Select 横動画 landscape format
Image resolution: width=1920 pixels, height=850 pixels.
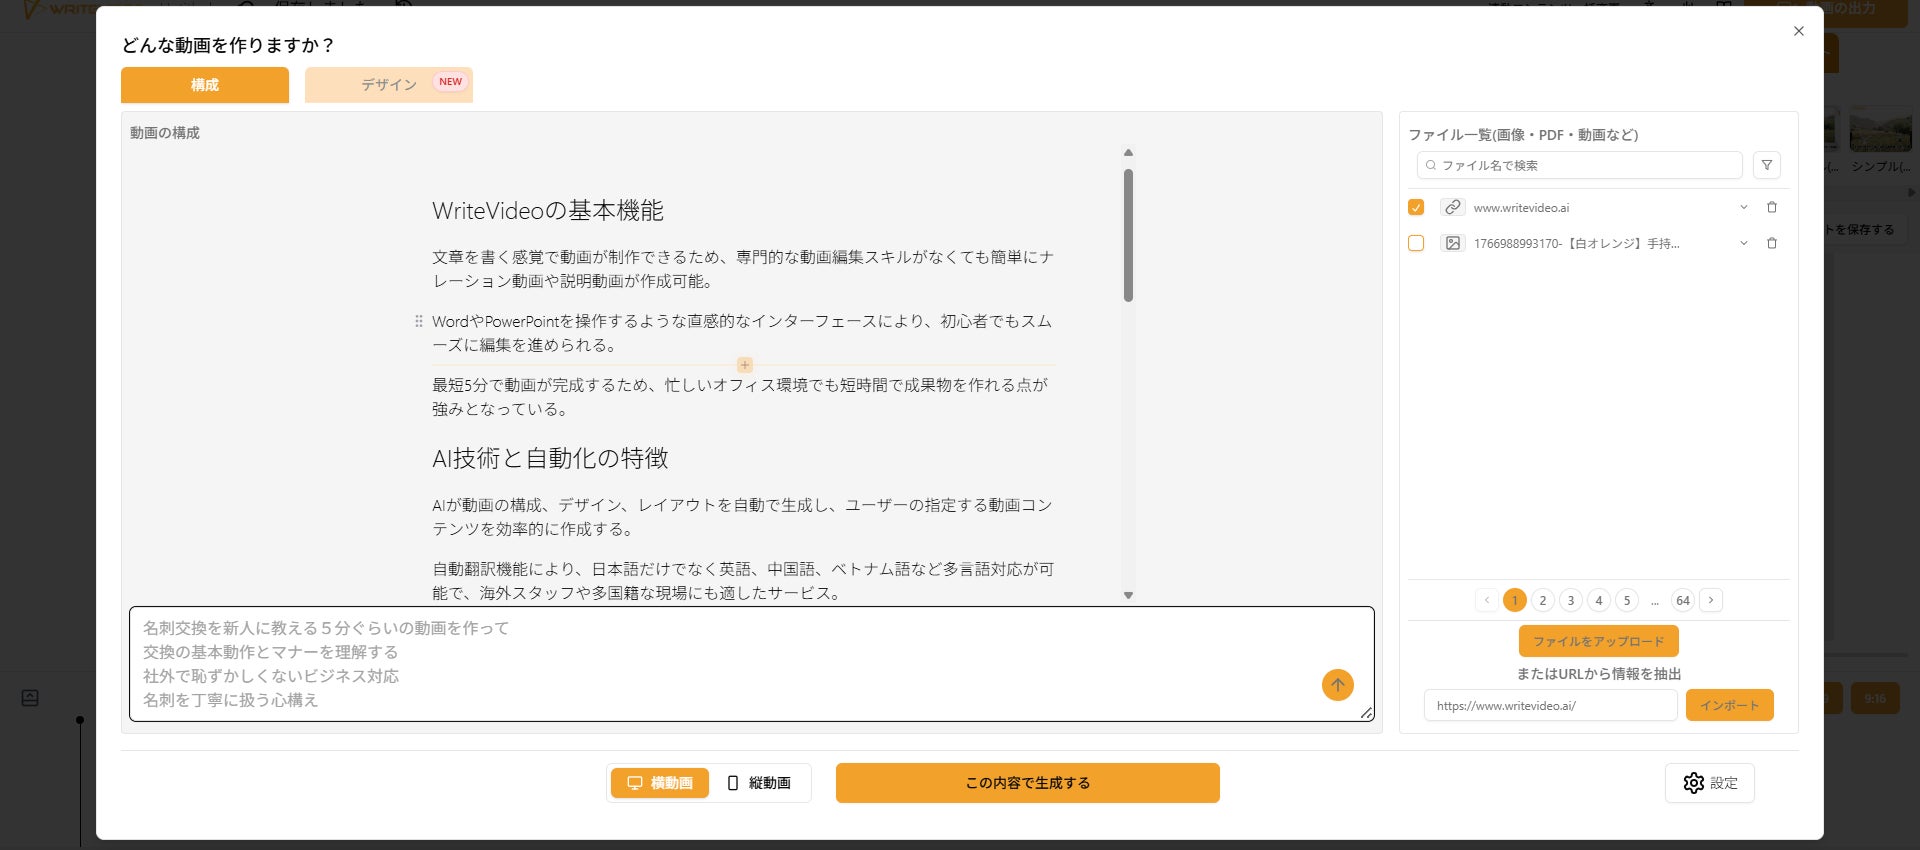click(x=660, y=783)
